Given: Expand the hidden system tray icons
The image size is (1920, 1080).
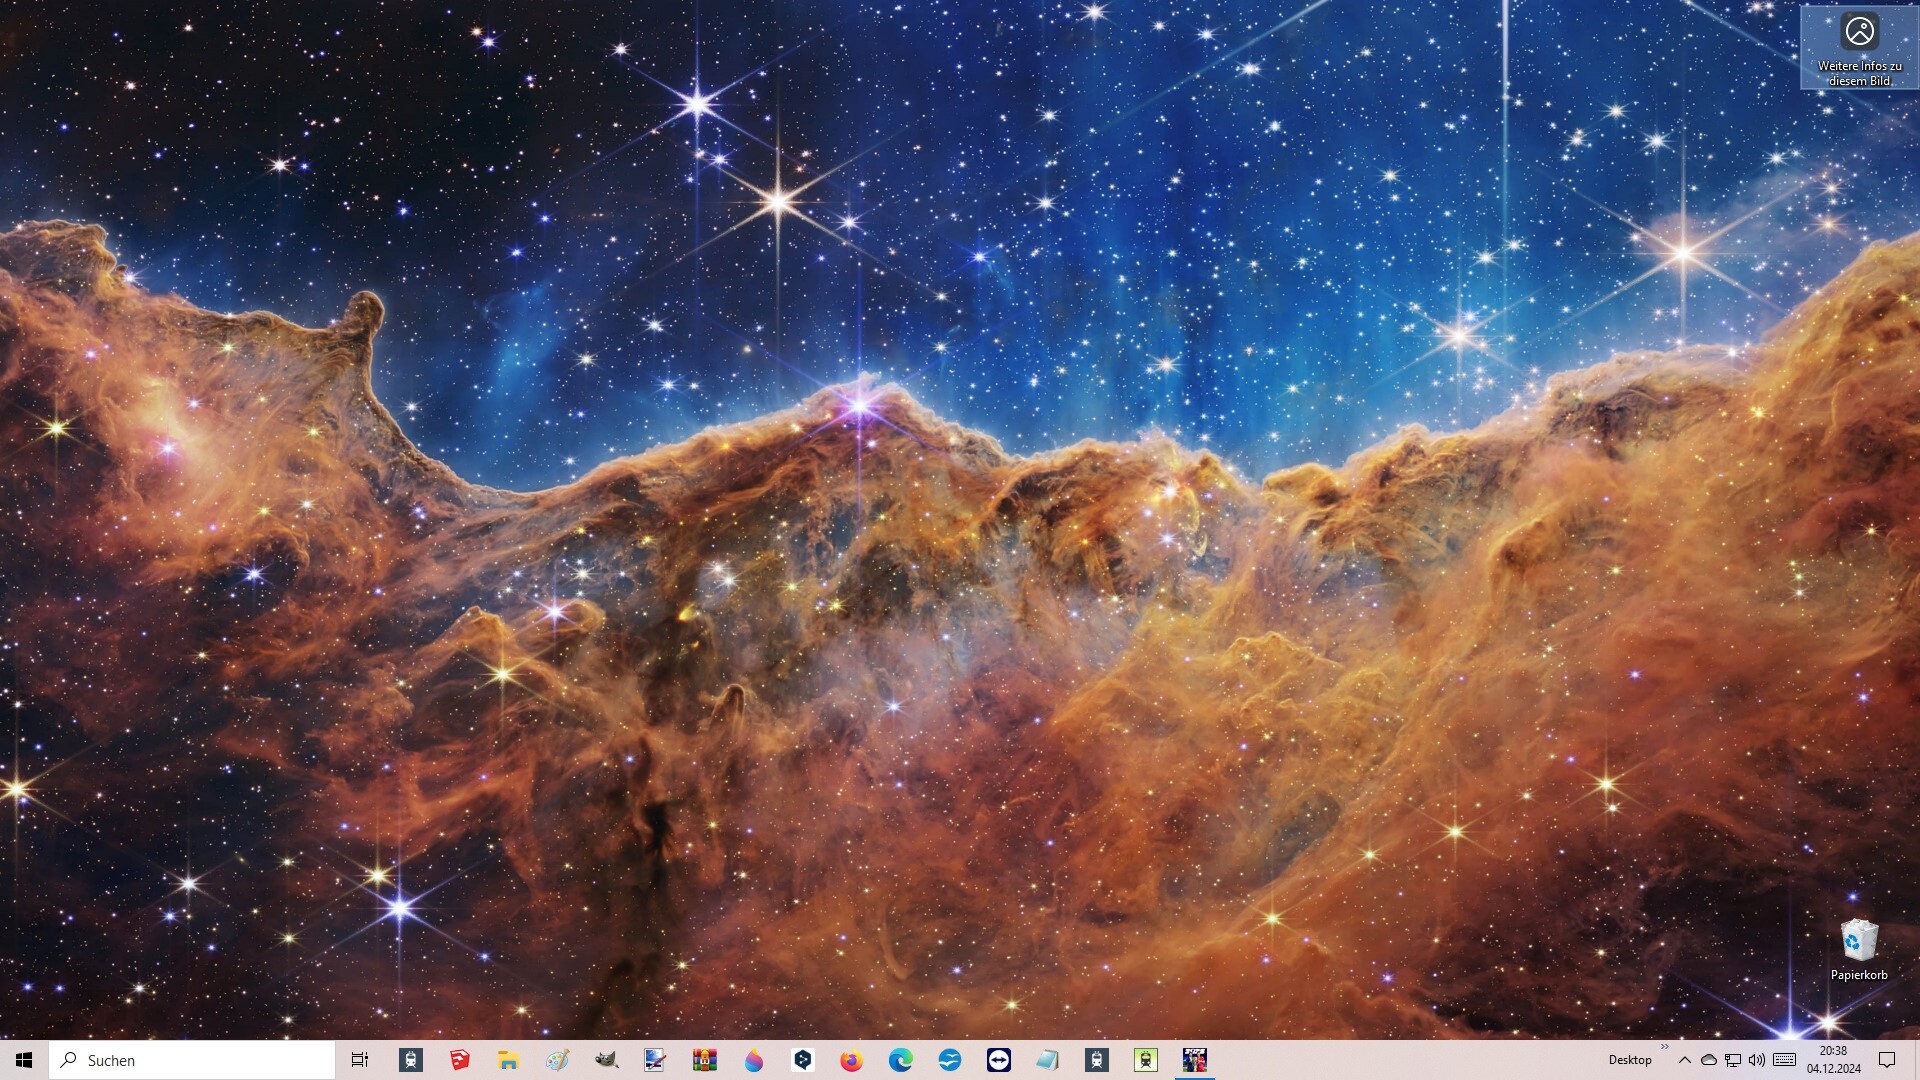Looking at the screenshot, I should pyautogui.click(x=1685, y=1060).
